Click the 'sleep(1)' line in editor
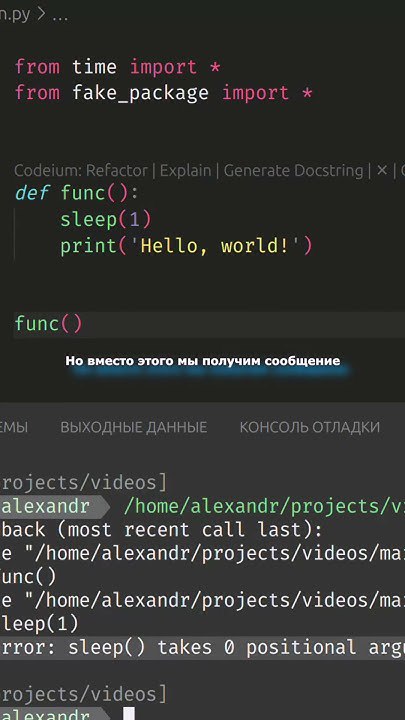This screenshot has height=720, width=405. coord(106,219)
